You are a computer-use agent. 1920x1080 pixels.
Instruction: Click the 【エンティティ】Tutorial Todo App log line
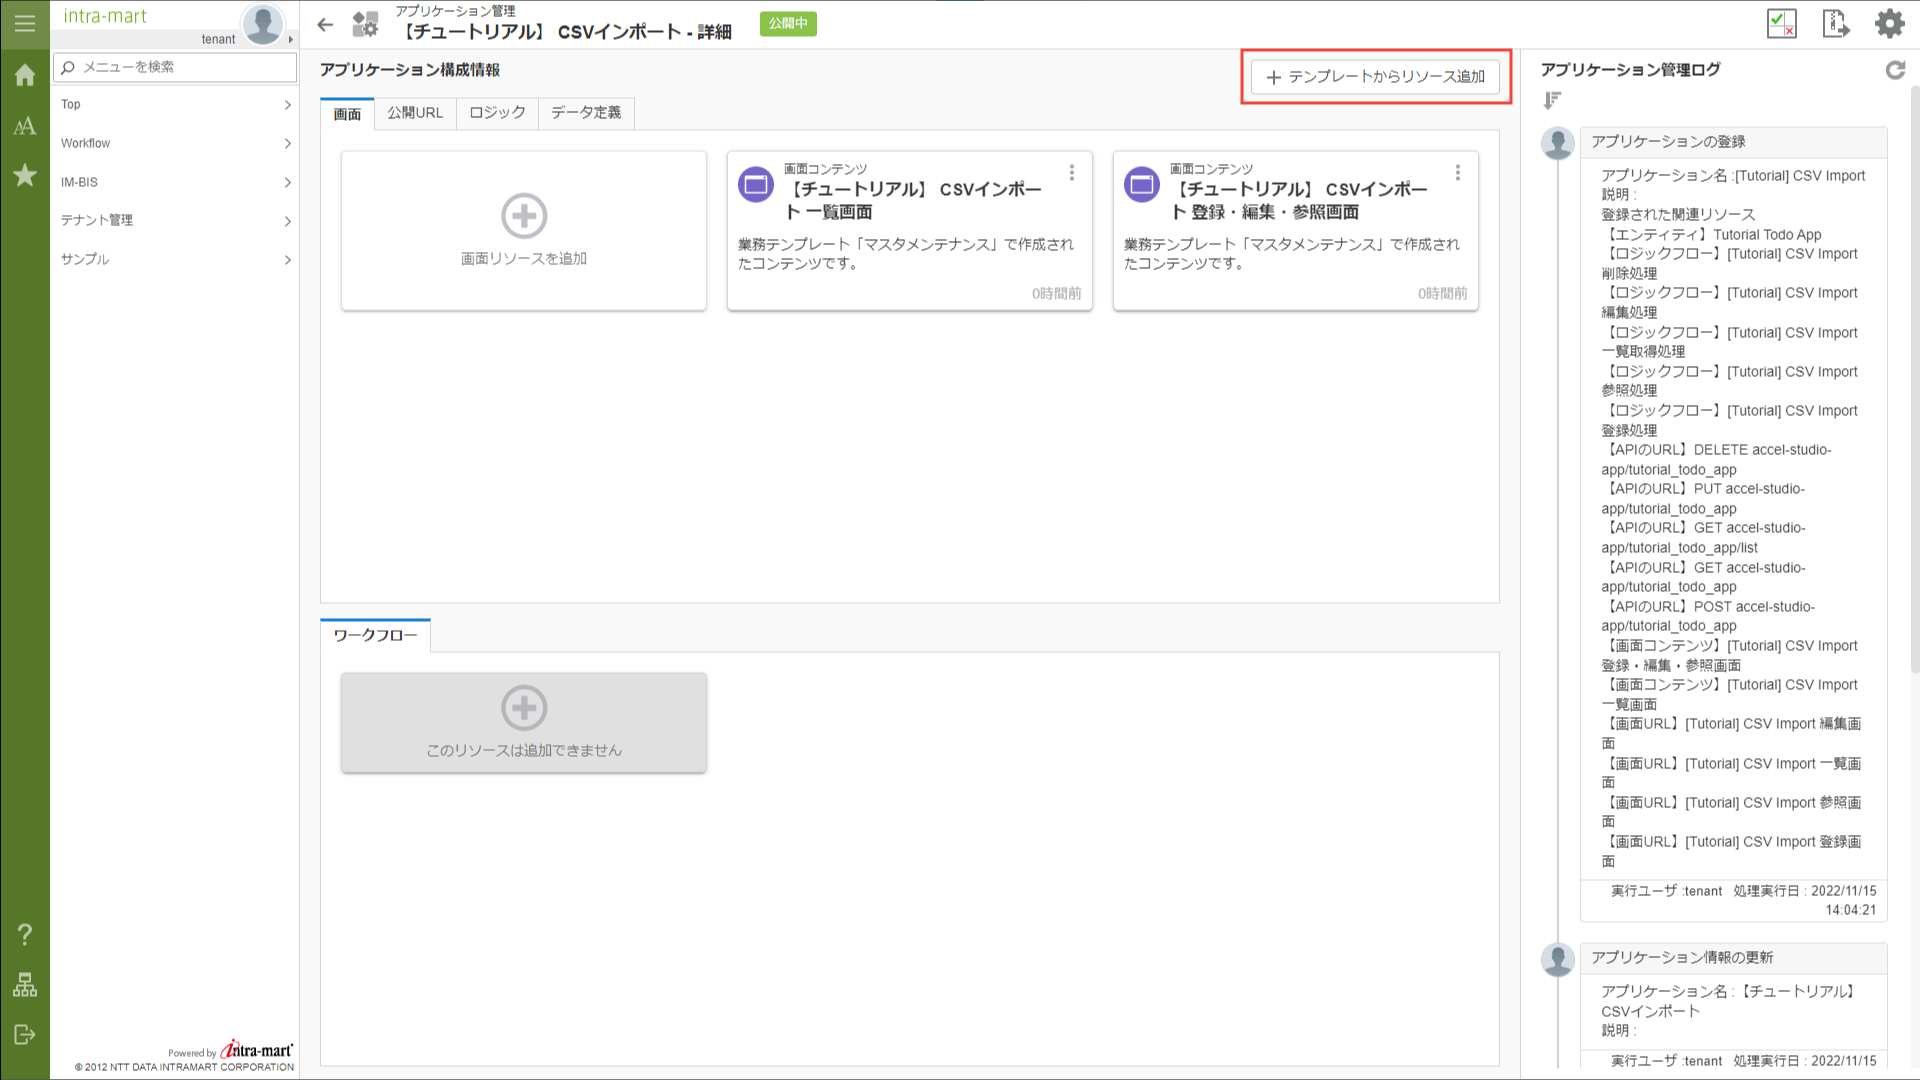pos(1711,234)
